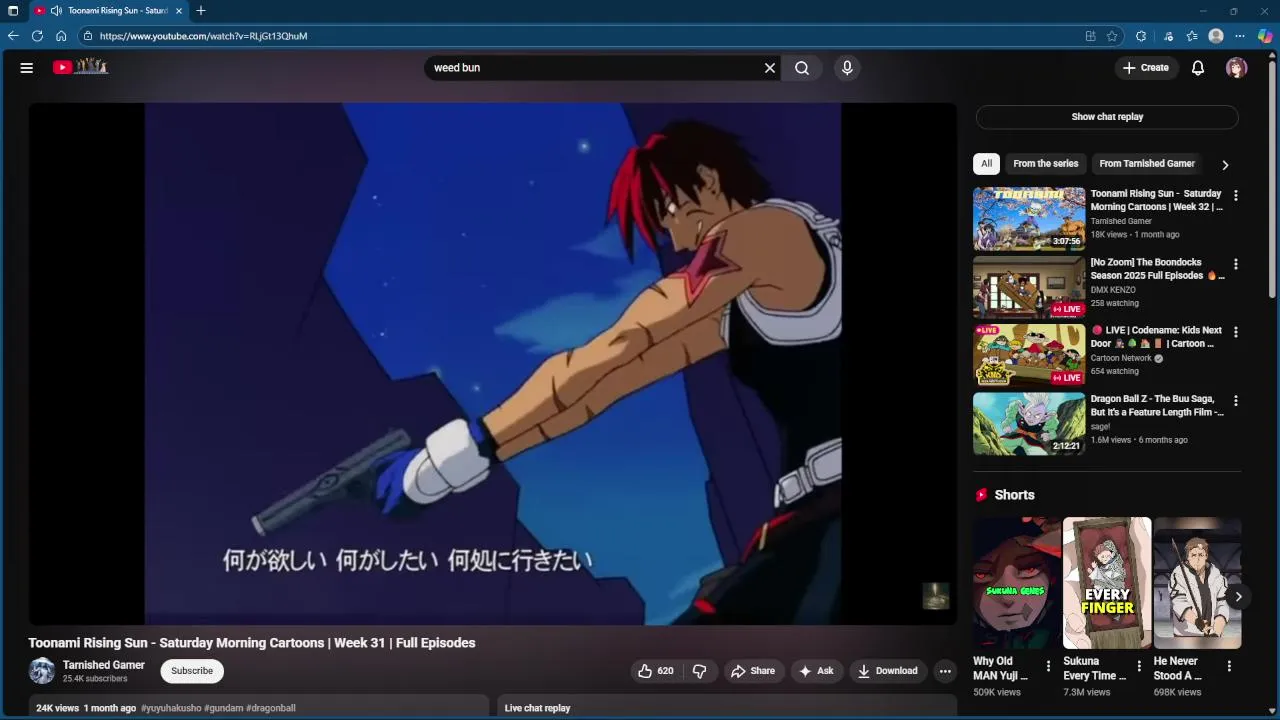Dislike the video
Viewport: 1280px width, 720px height.
coord(700,671)
